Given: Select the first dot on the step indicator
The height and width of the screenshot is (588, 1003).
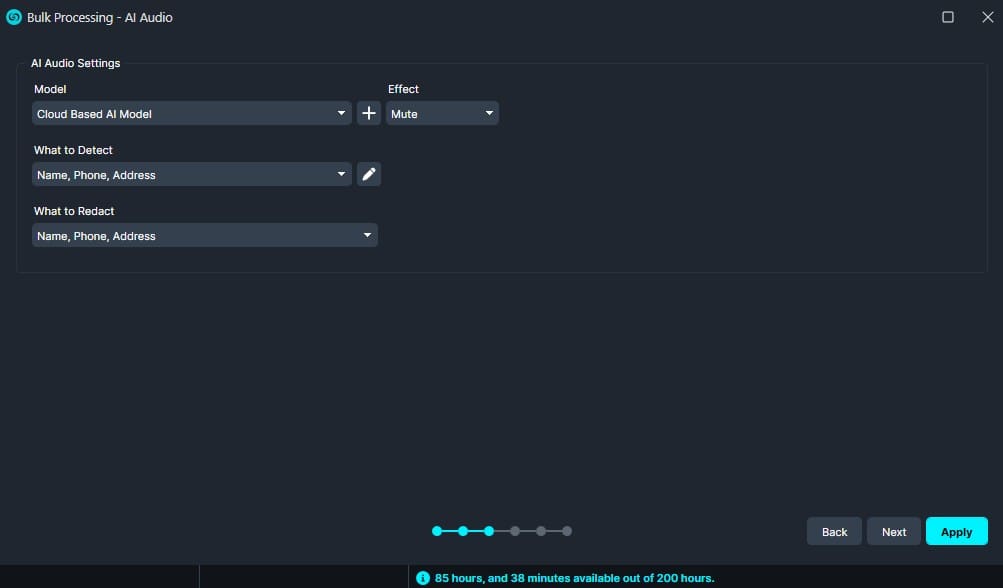Looking at the screenshot, I should coord(436,531).
